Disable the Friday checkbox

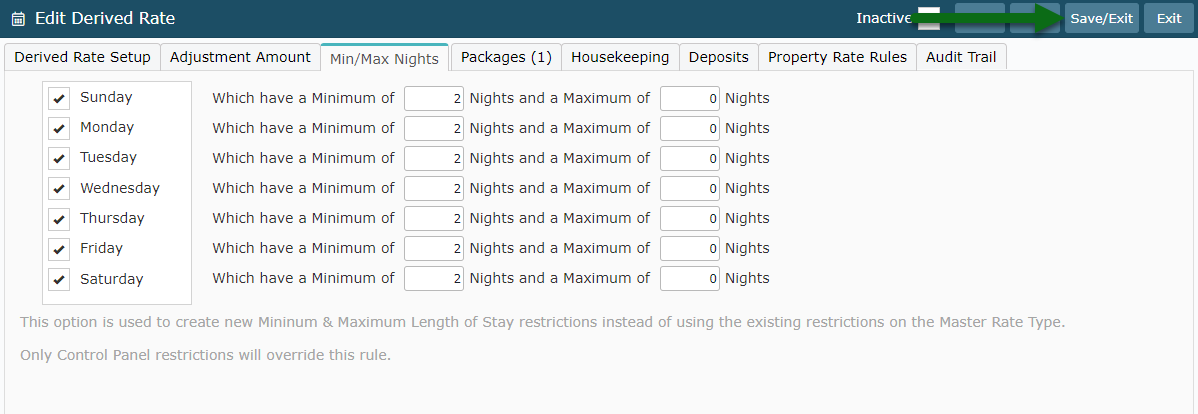[59, 249]
